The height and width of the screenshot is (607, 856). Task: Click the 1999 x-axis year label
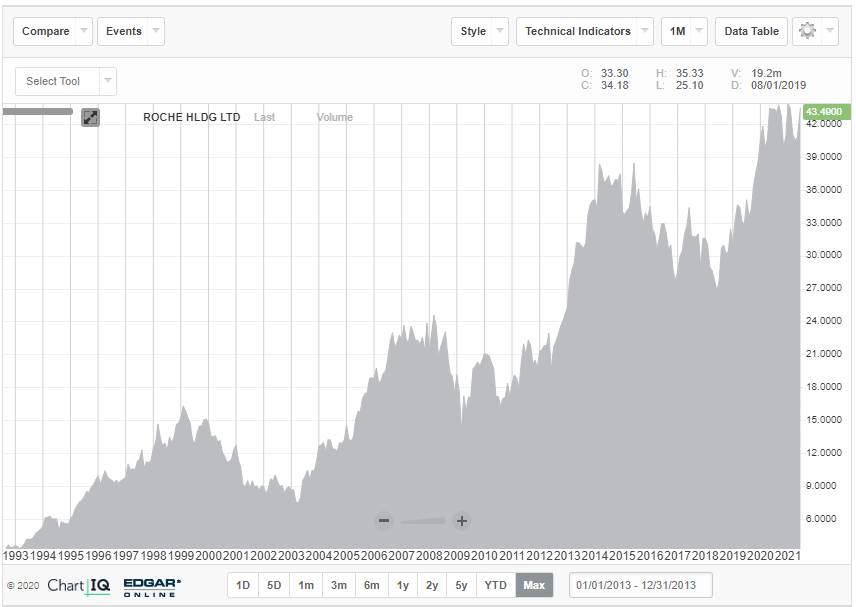[x=181, y=556]
